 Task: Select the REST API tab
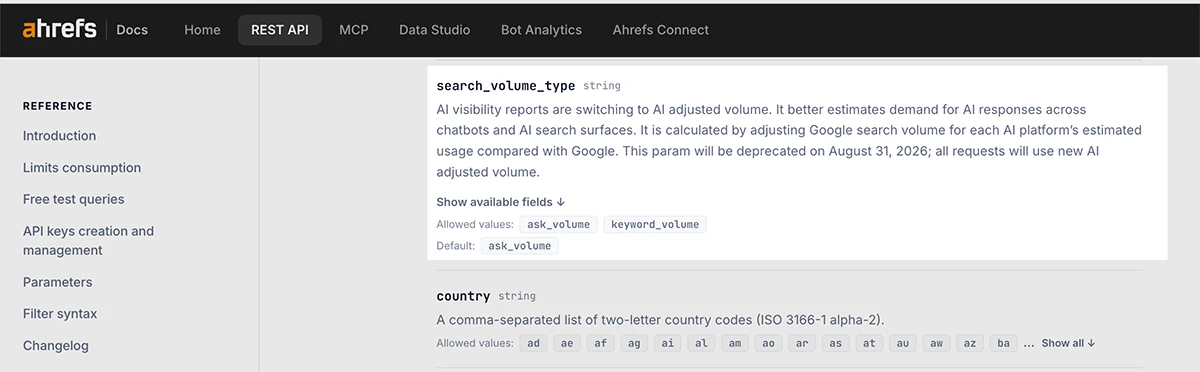point(280,30)
